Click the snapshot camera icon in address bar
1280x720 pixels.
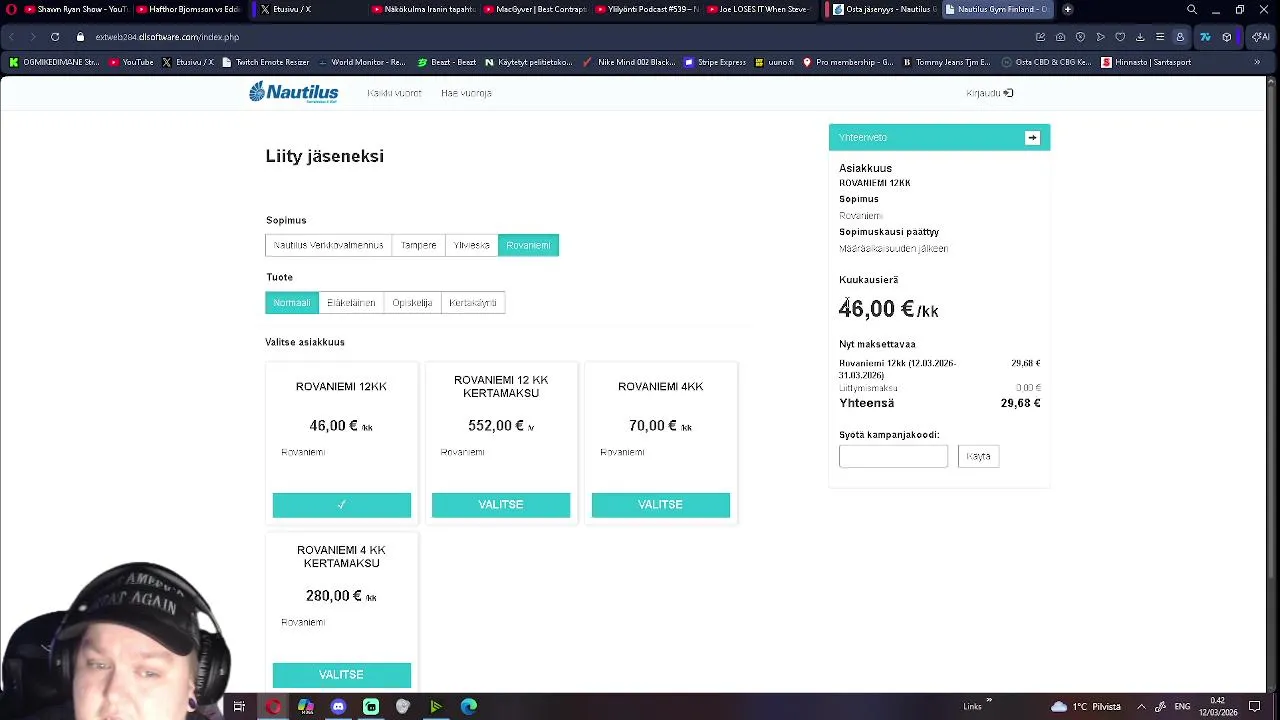tap(1060, 37)
